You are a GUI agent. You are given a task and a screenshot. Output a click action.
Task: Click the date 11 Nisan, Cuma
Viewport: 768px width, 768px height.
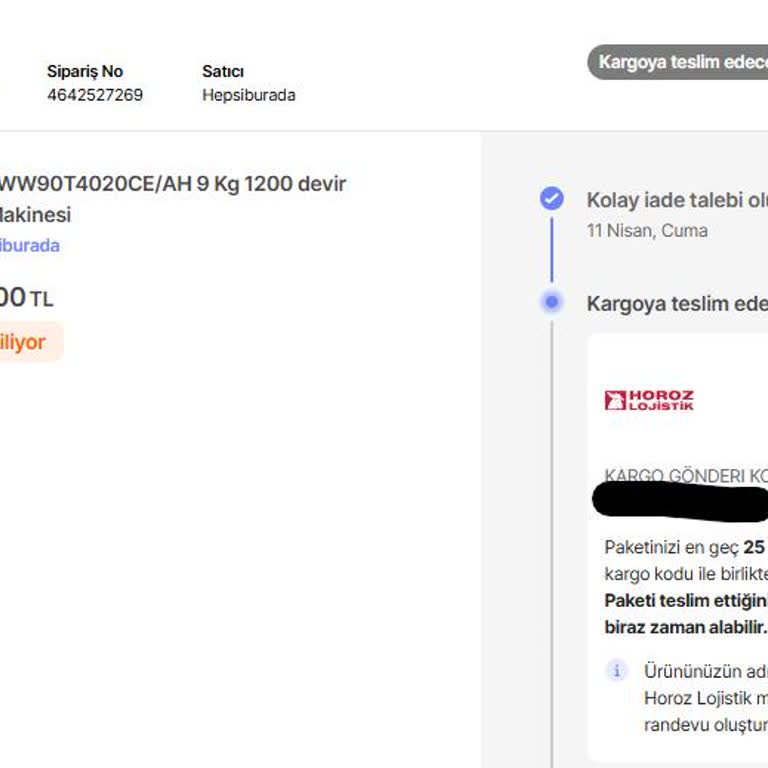[647, 230]
